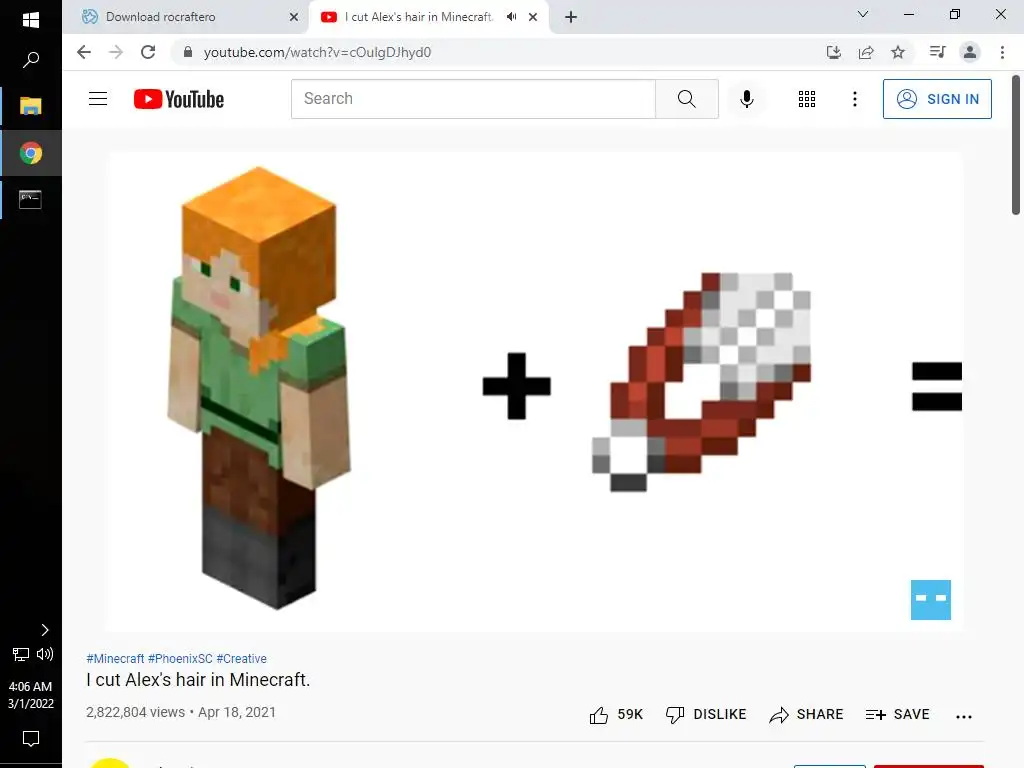This screenshot has height=768, width=1024.
Task: Share this page from address bar
Action: coord(866,52)
